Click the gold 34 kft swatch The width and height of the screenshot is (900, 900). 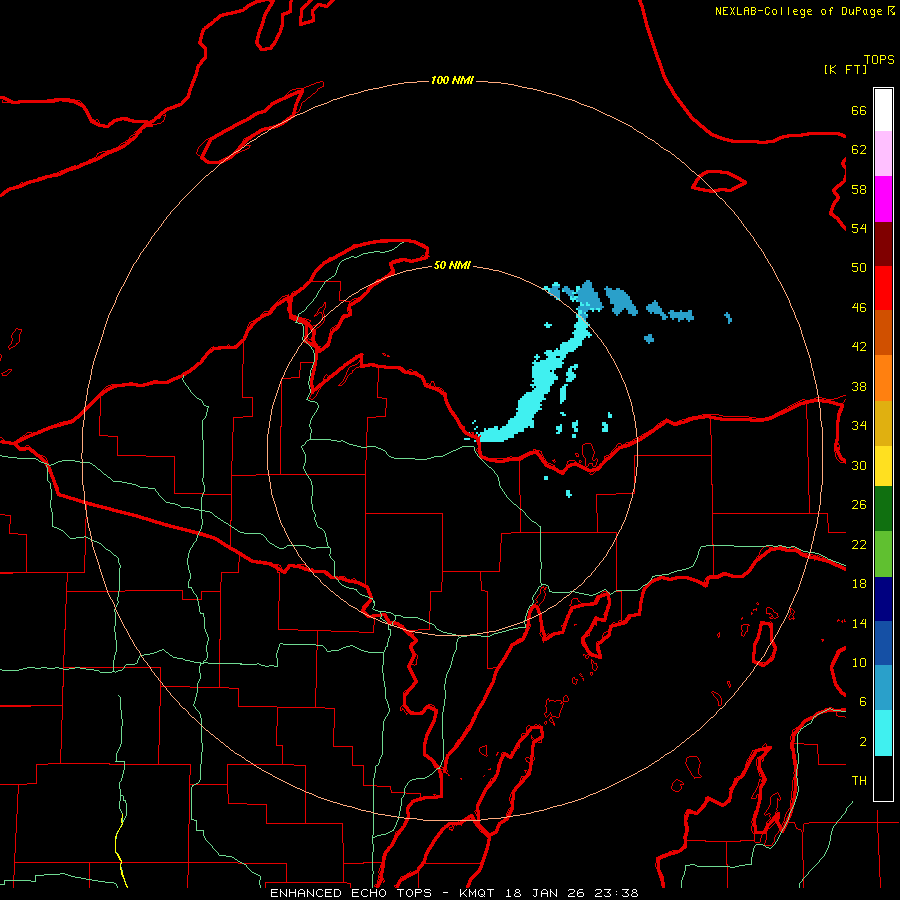click(x=883, y=423)
